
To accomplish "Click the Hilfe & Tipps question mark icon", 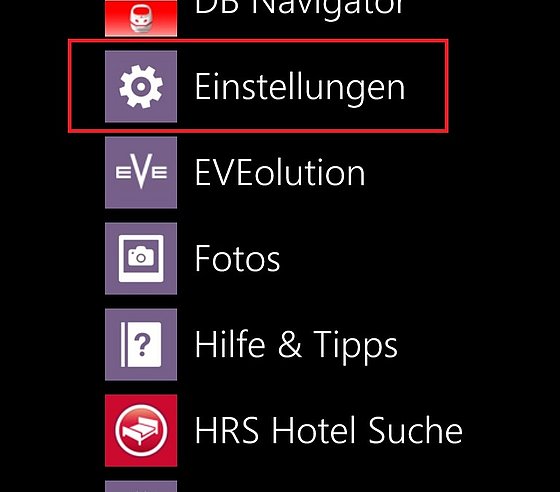I will (141, 345).
